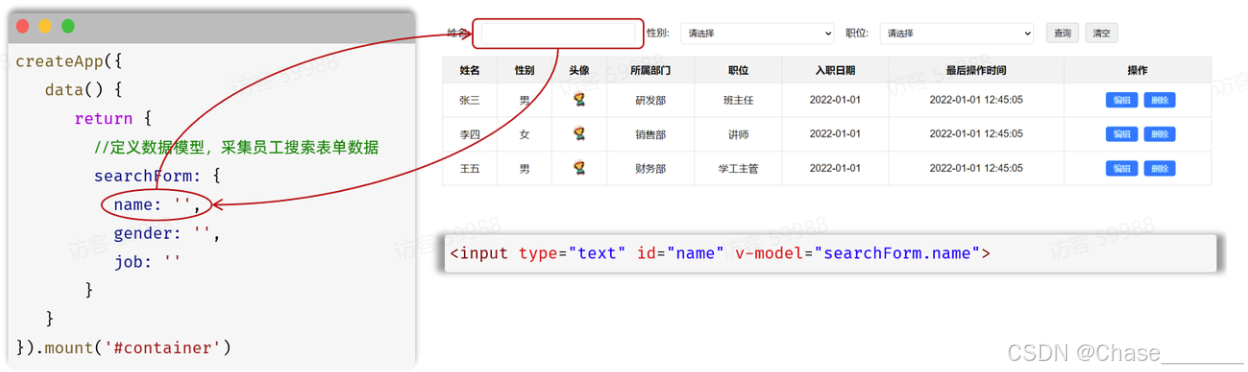Click the 查询 button

pos(1062,33)
